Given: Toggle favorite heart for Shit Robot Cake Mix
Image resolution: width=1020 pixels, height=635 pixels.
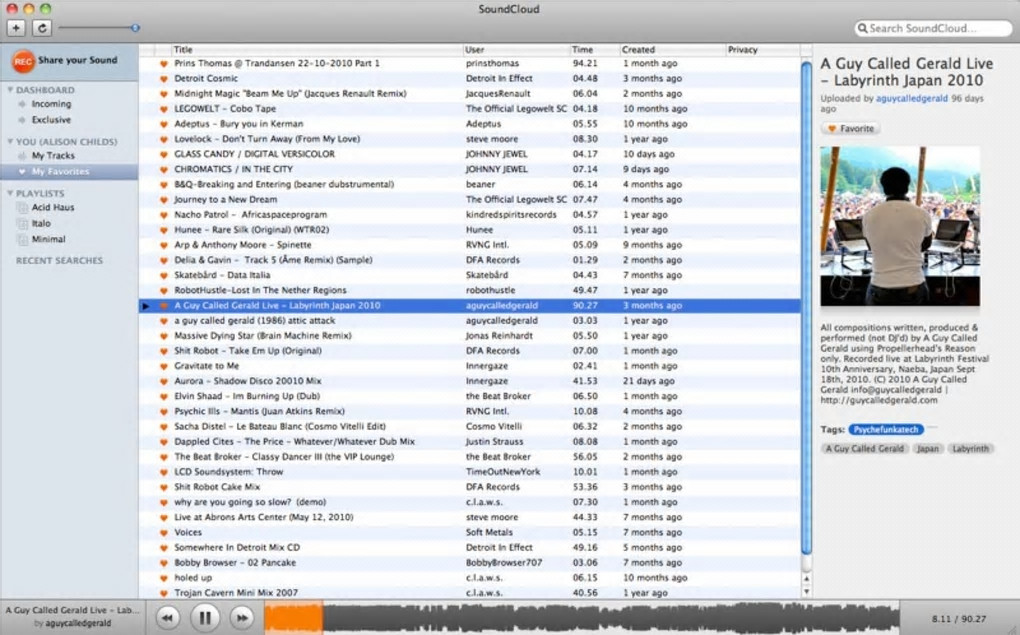Looking at the screenshot, I should point(164,487).
